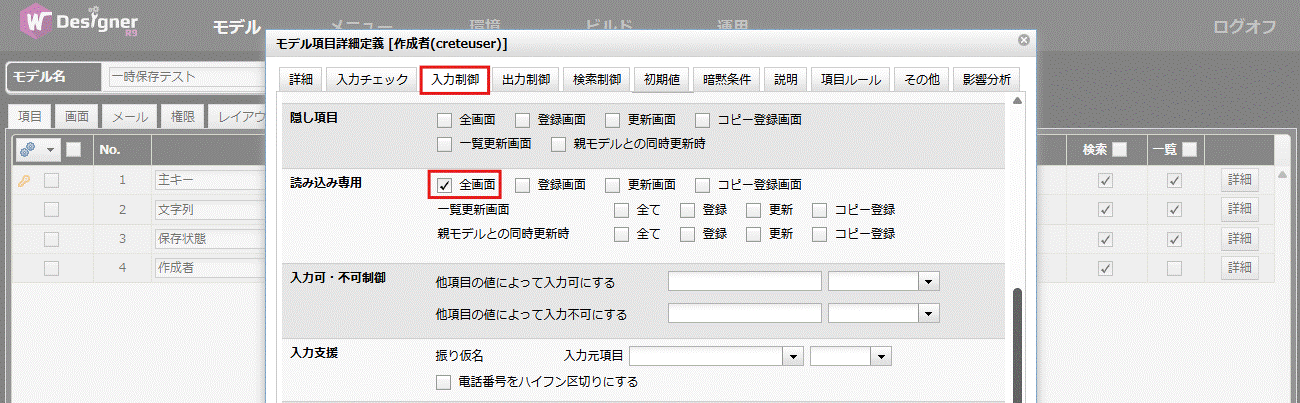Click 詳細 button on row 3
1300x403 pixels.
(x=1239, y=239)
